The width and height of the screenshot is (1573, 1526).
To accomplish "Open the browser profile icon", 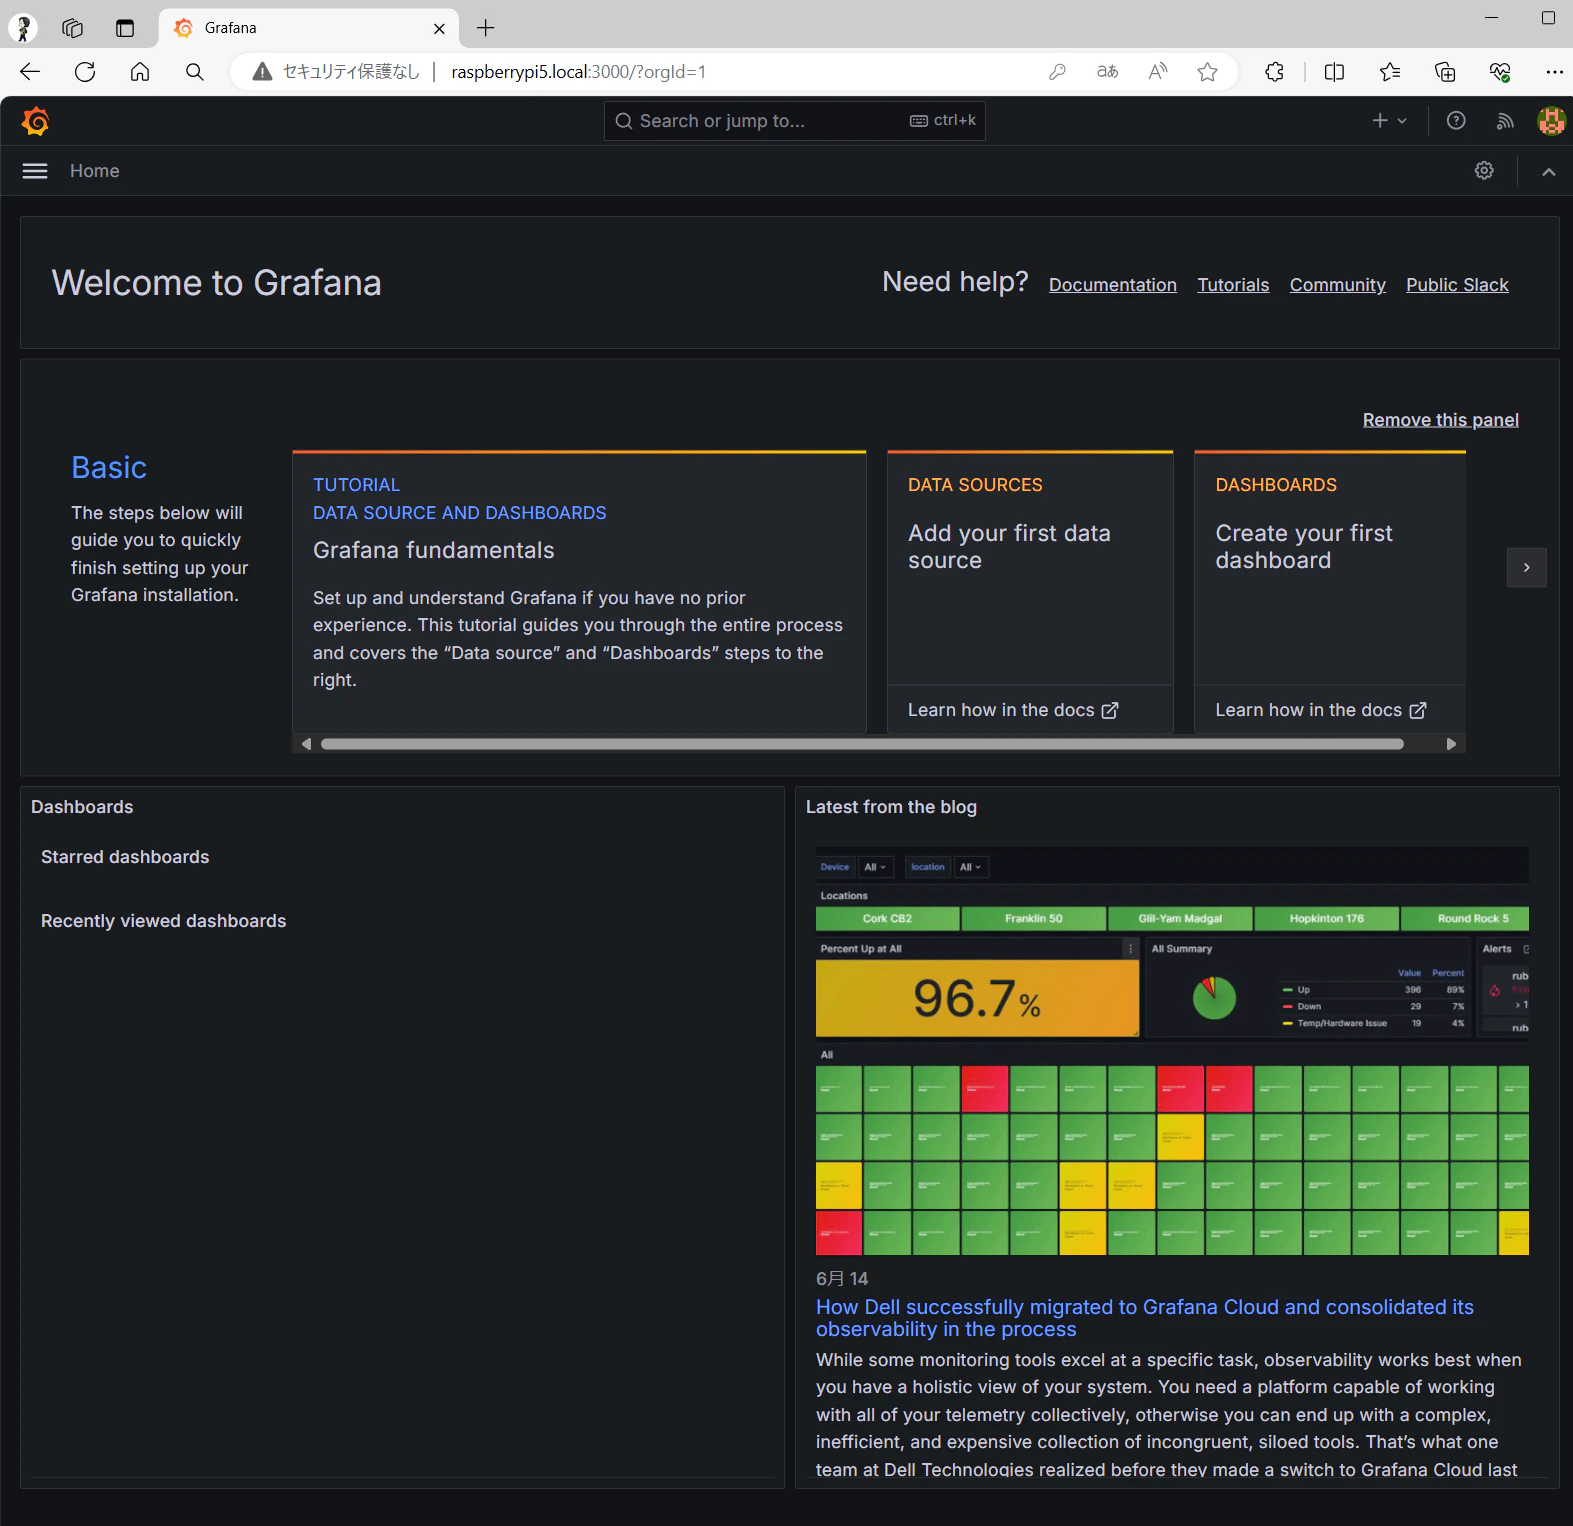I will (23, 28).
